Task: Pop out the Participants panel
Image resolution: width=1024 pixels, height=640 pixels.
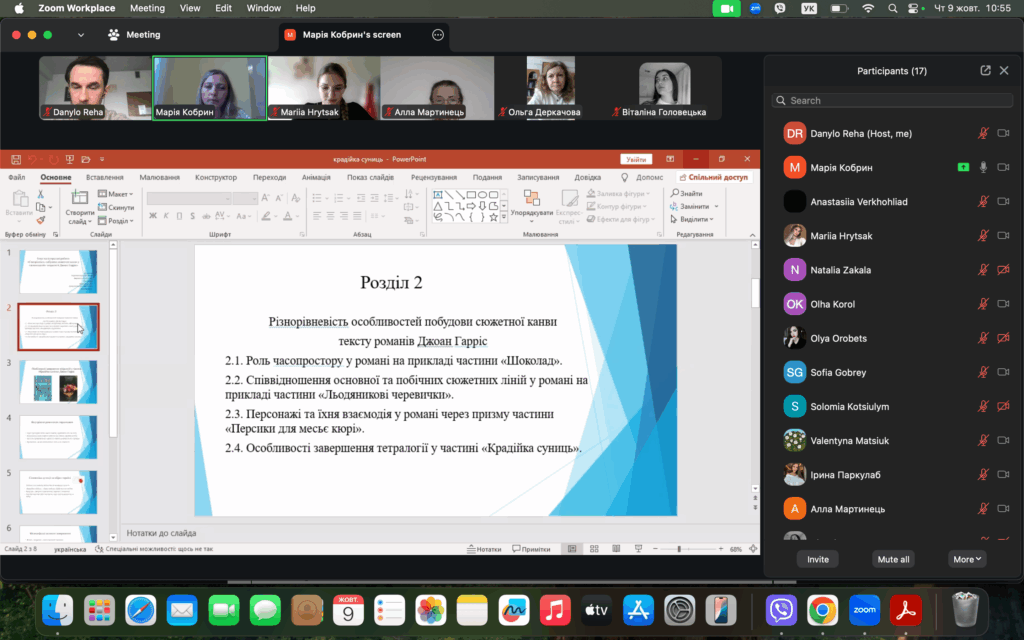Action: [985, 71]
